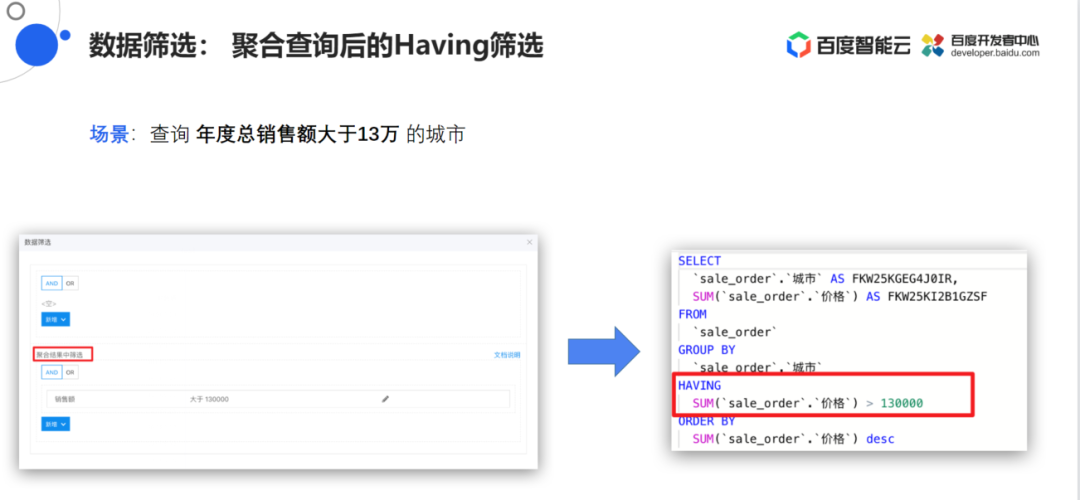Screen dimensions: 1080x500
Task: Click the desc keyword in the SQL
Action: [x=880, y=439]
